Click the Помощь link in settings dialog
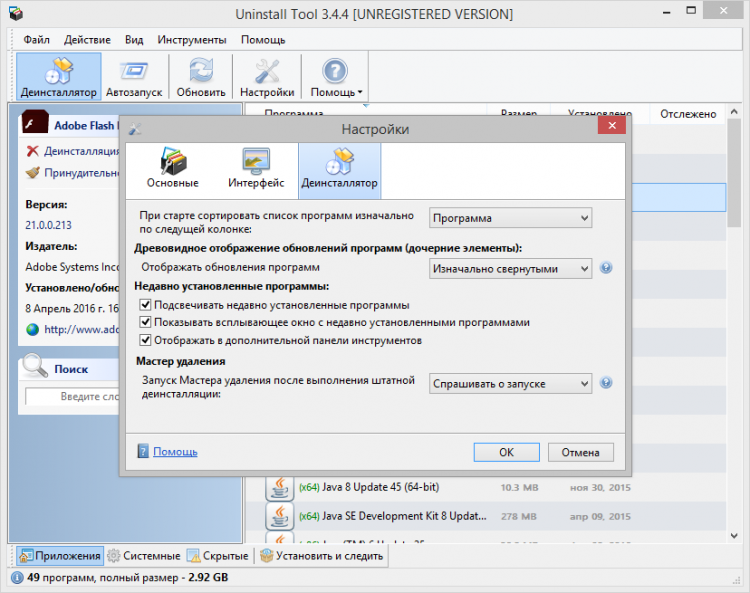The image size is (750, 593). [175, 451]
